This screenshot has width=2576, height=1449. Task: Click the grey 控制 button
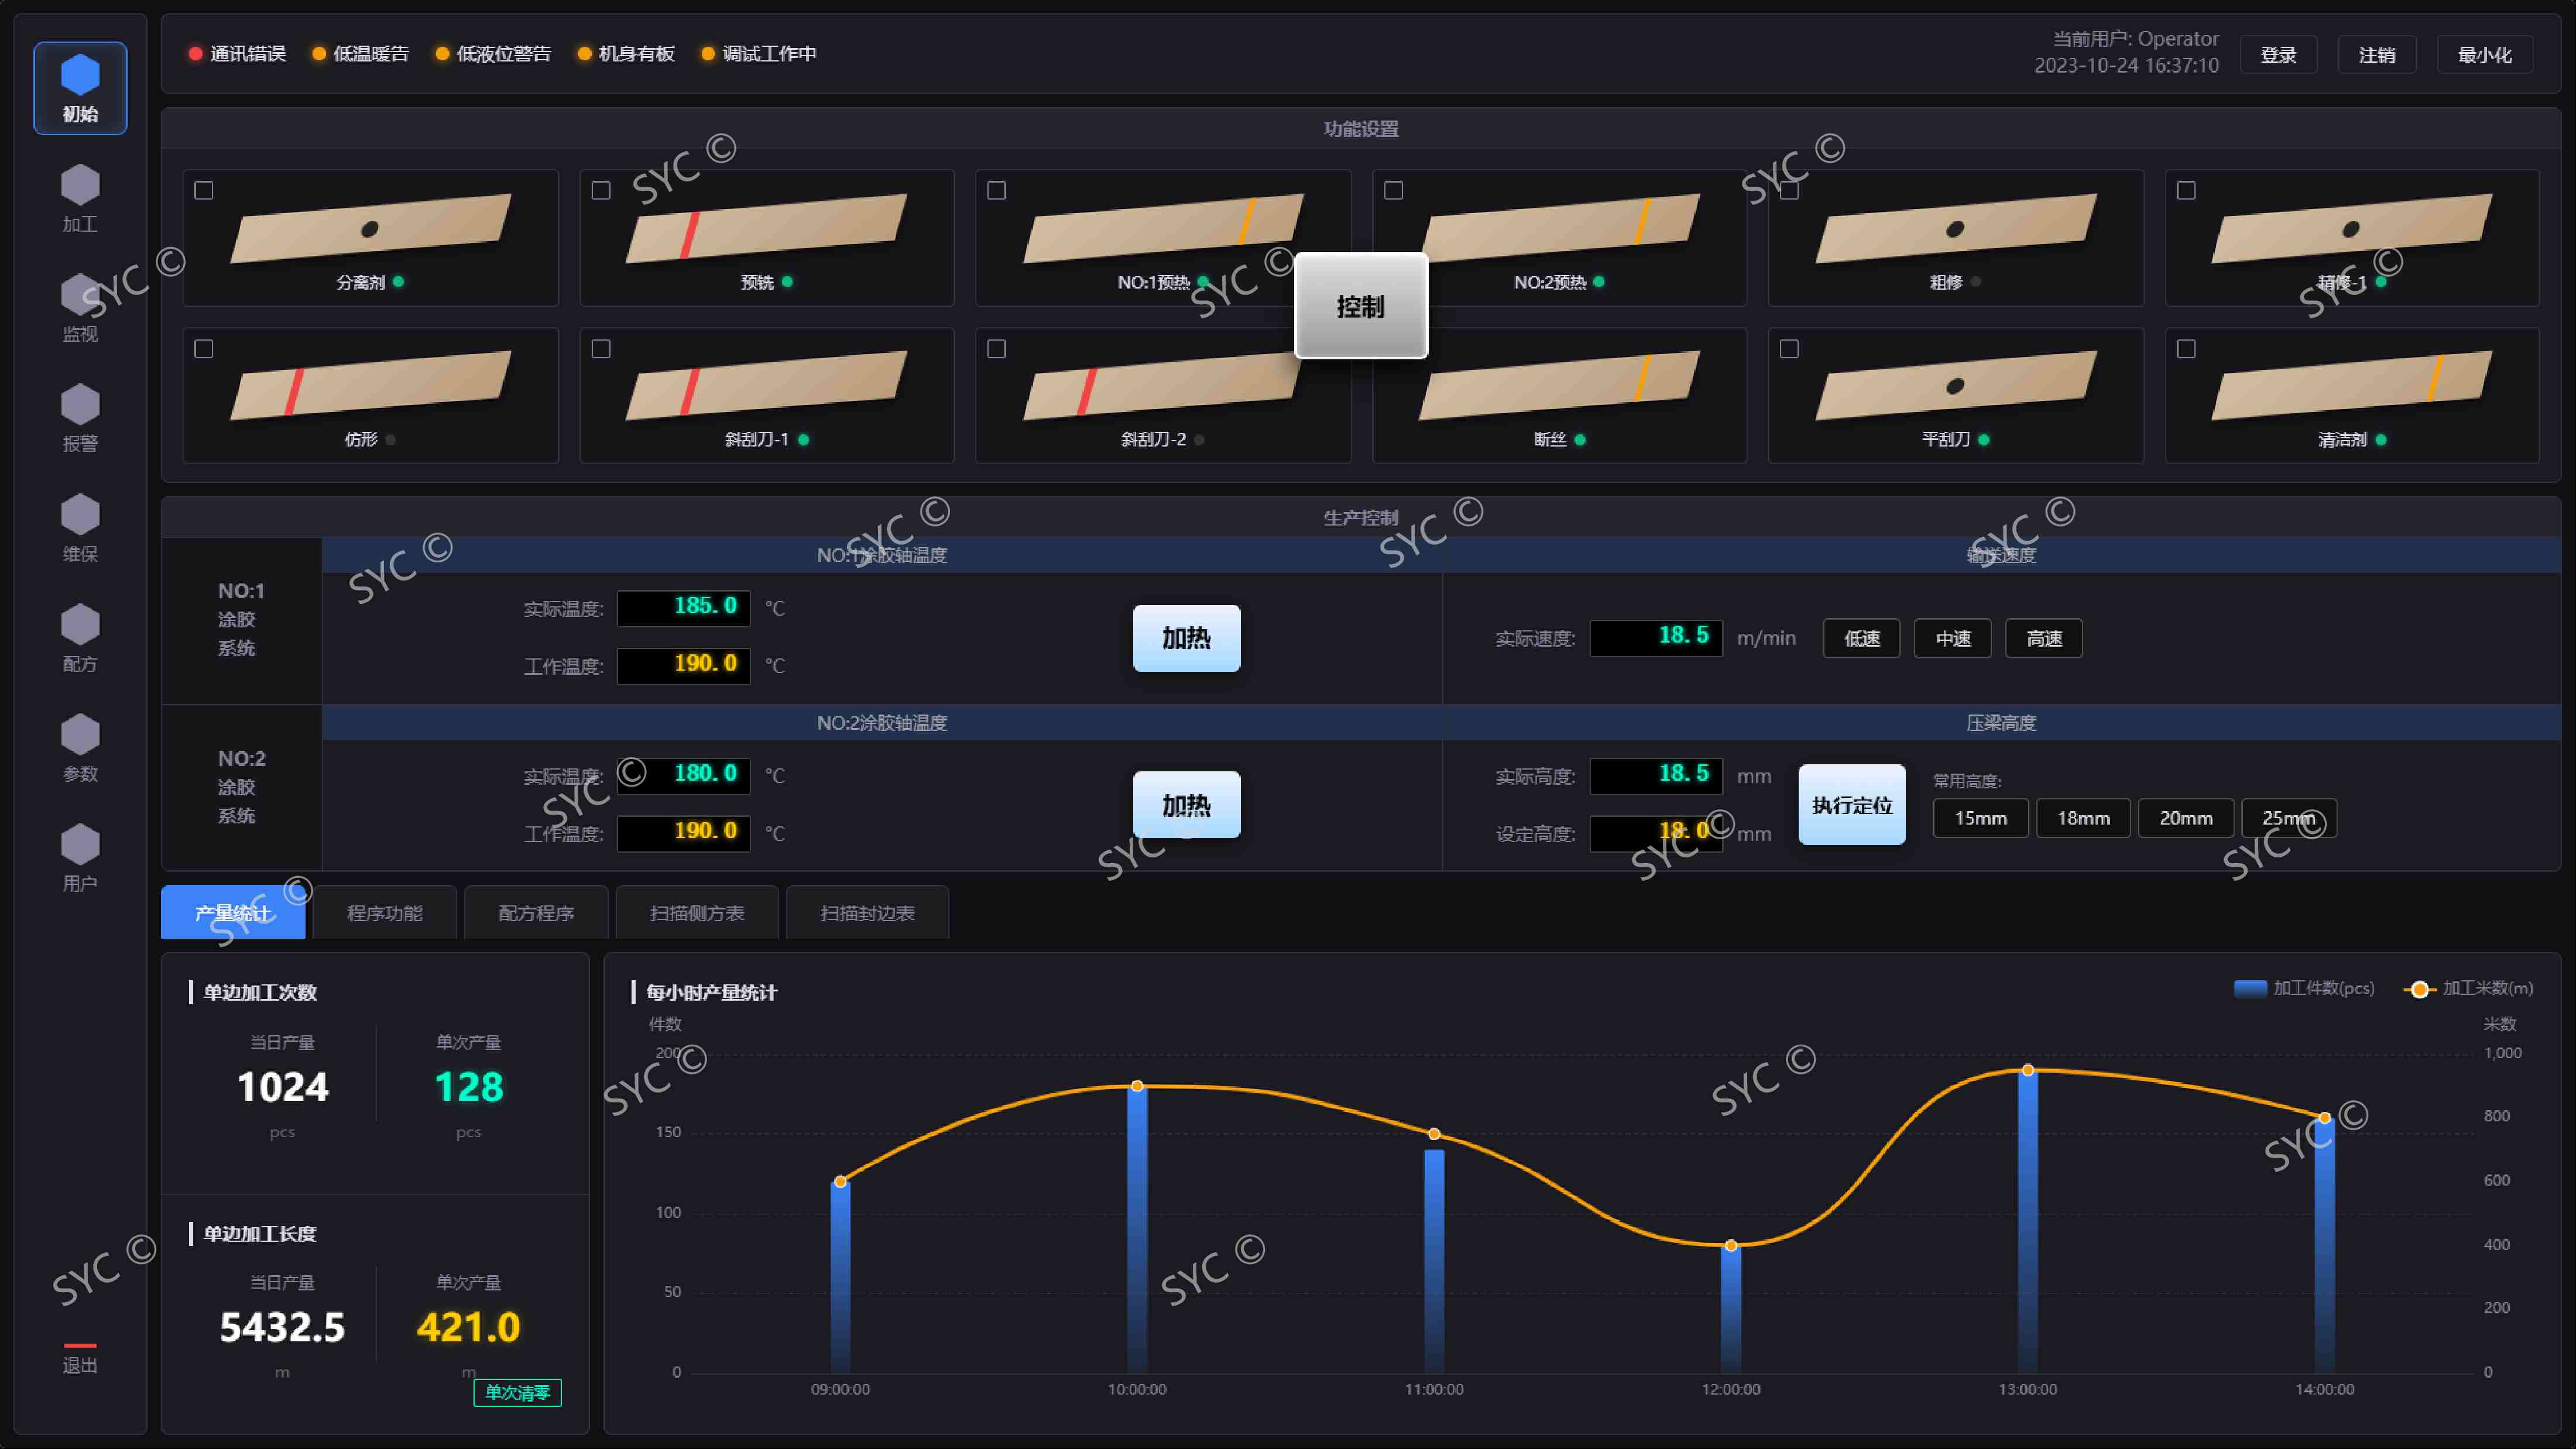(x=1361, y=306)
